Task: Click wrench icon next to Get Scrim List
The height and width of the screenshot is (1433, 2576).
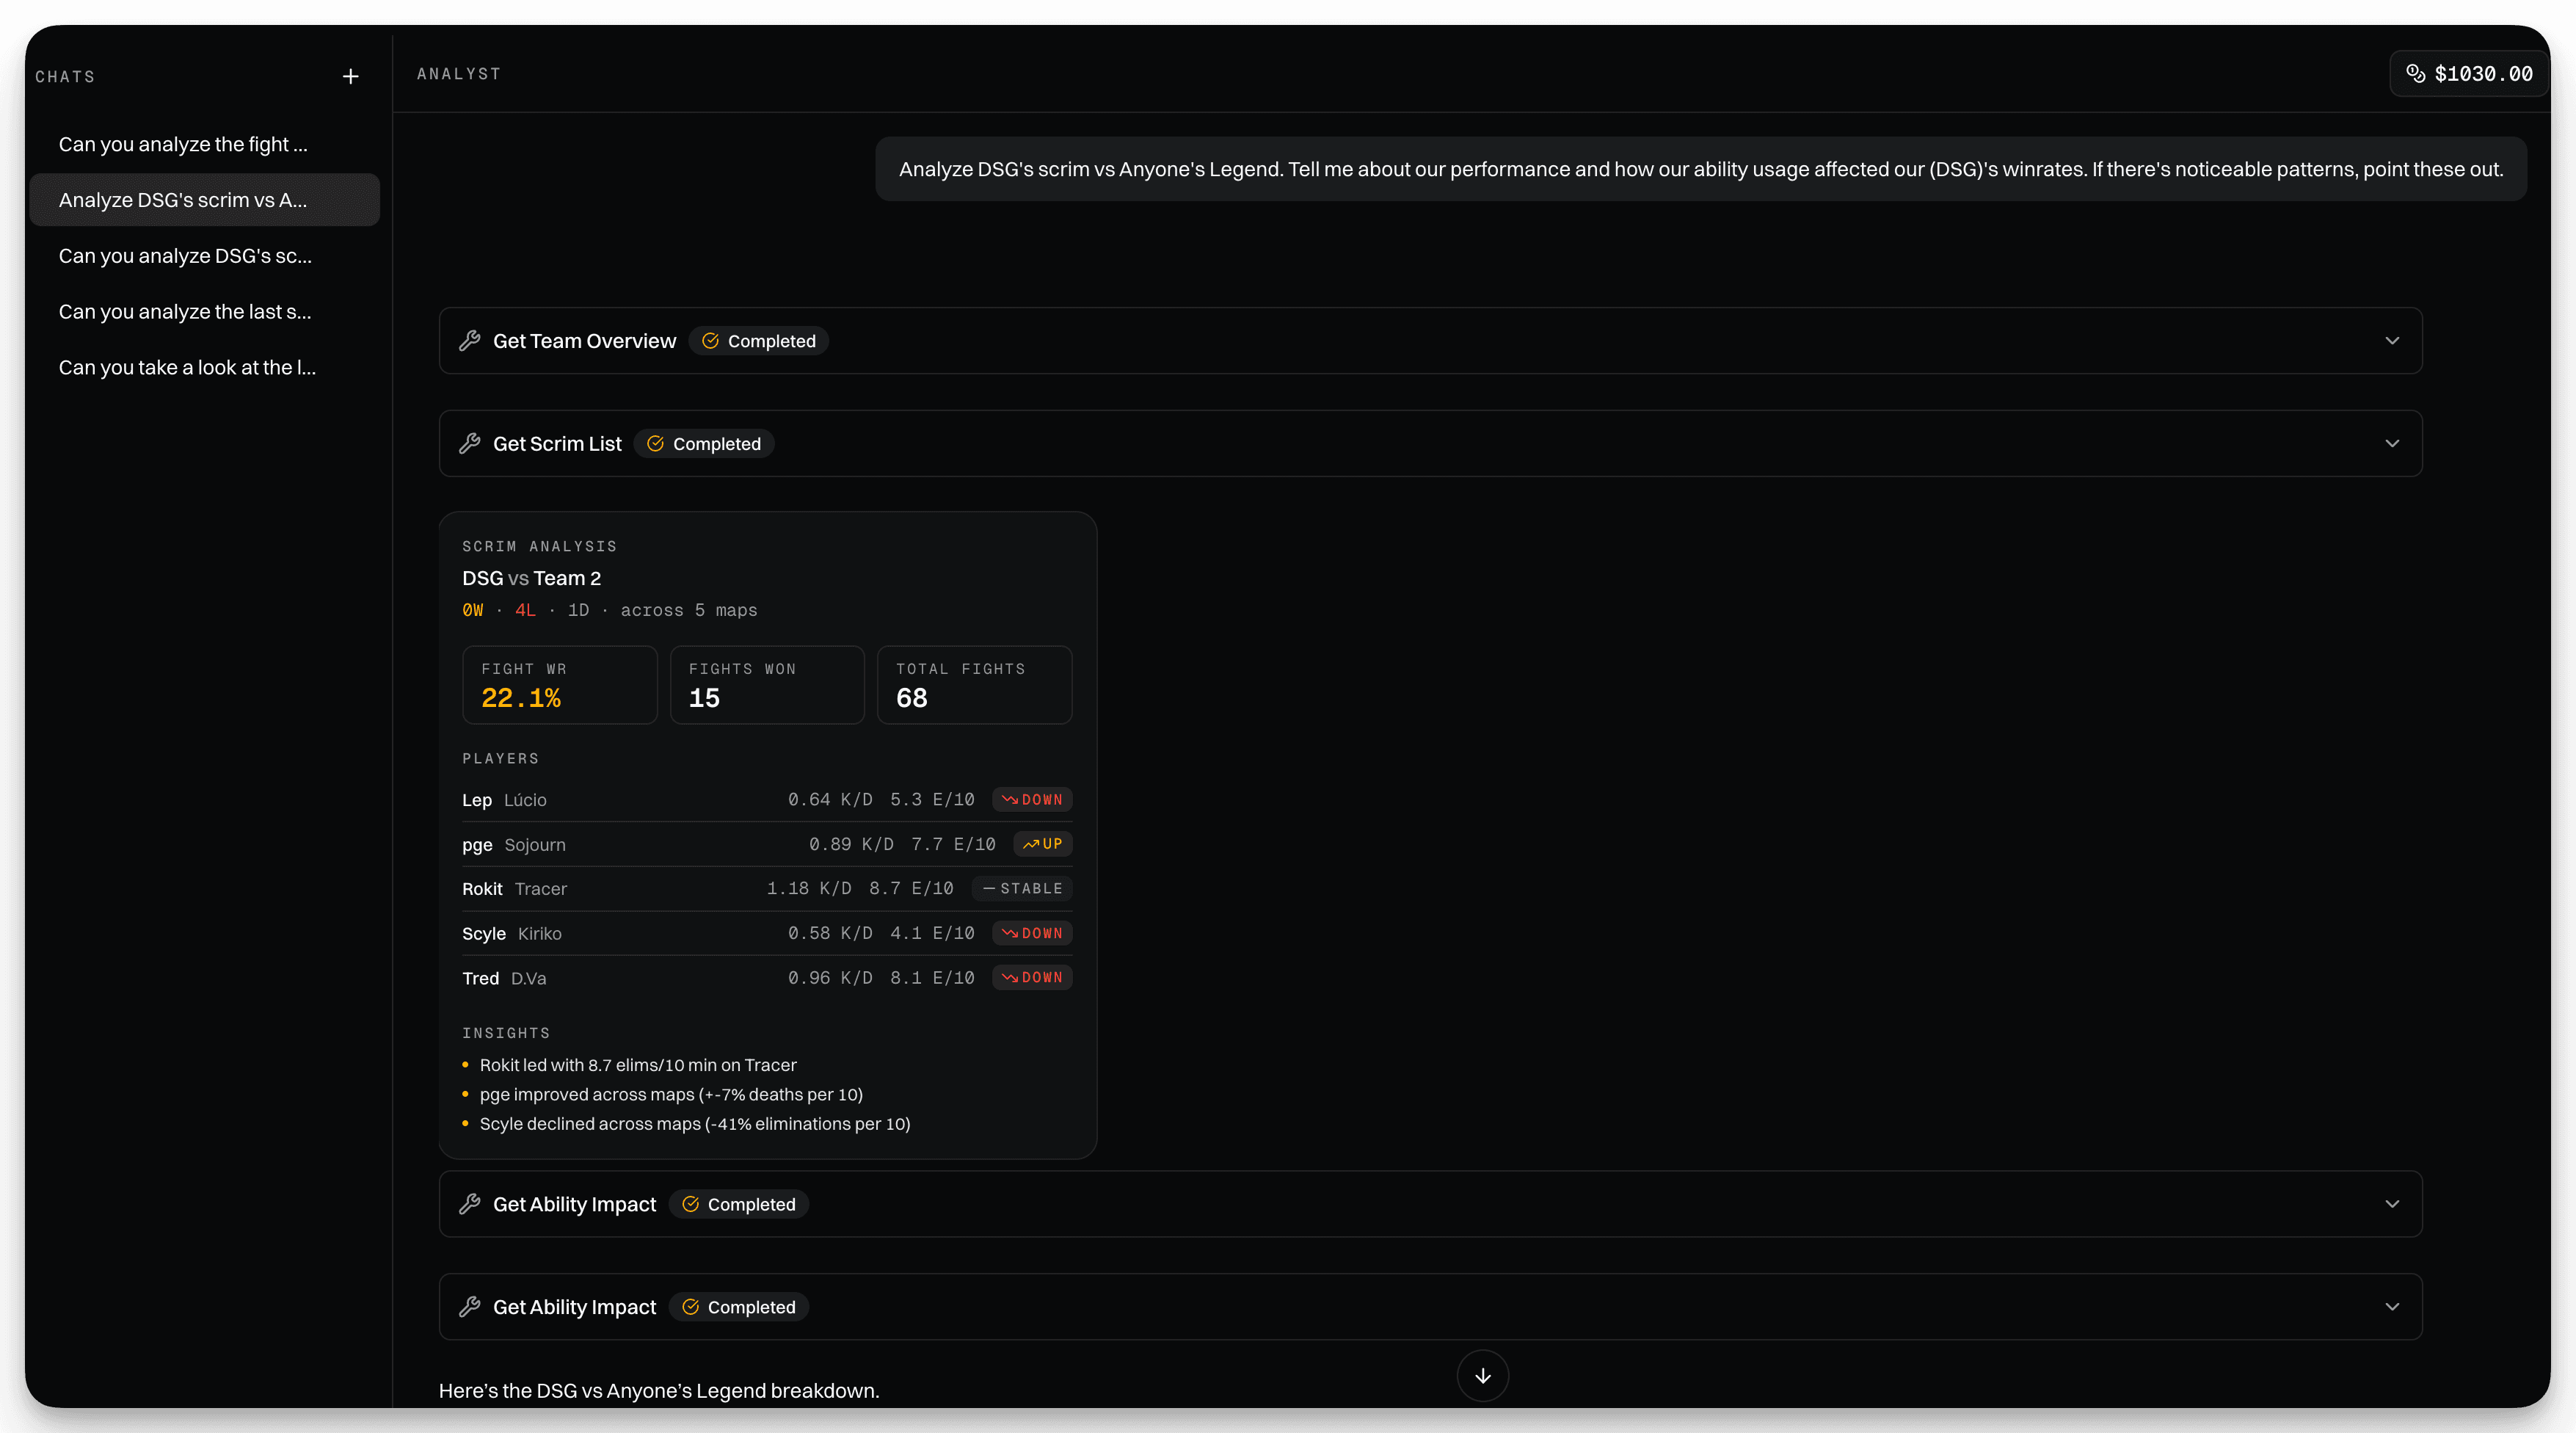Action: [x=470, y=443]
